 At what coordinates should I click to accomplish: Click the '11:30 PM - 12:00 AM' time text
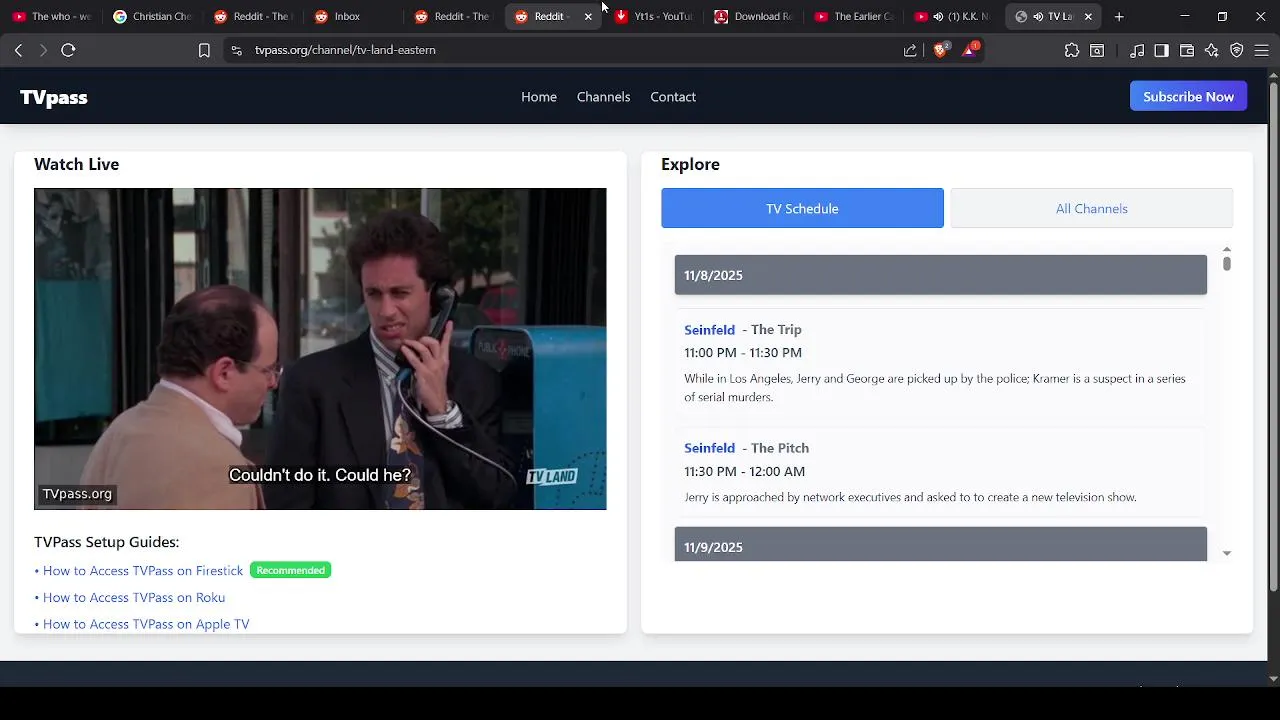click(744, 472)
